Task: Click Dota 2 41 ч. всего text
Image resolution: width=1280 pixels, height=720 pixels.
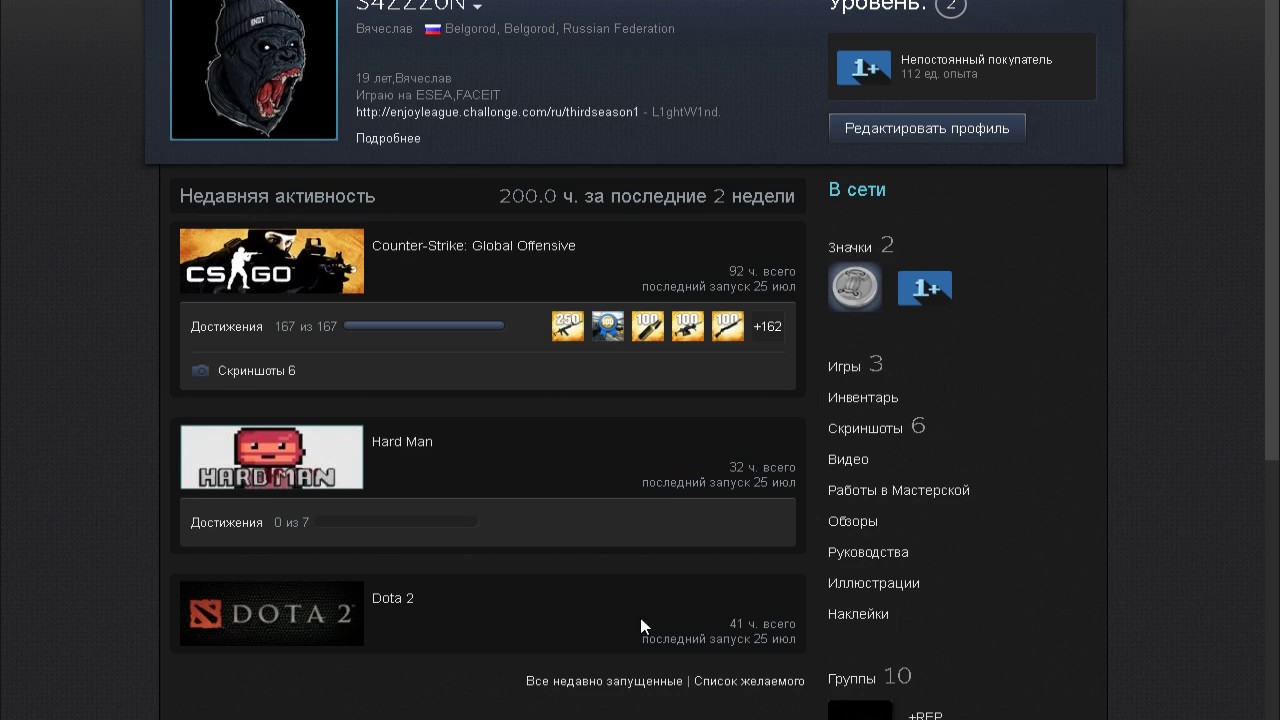Action: coord(762,624)
